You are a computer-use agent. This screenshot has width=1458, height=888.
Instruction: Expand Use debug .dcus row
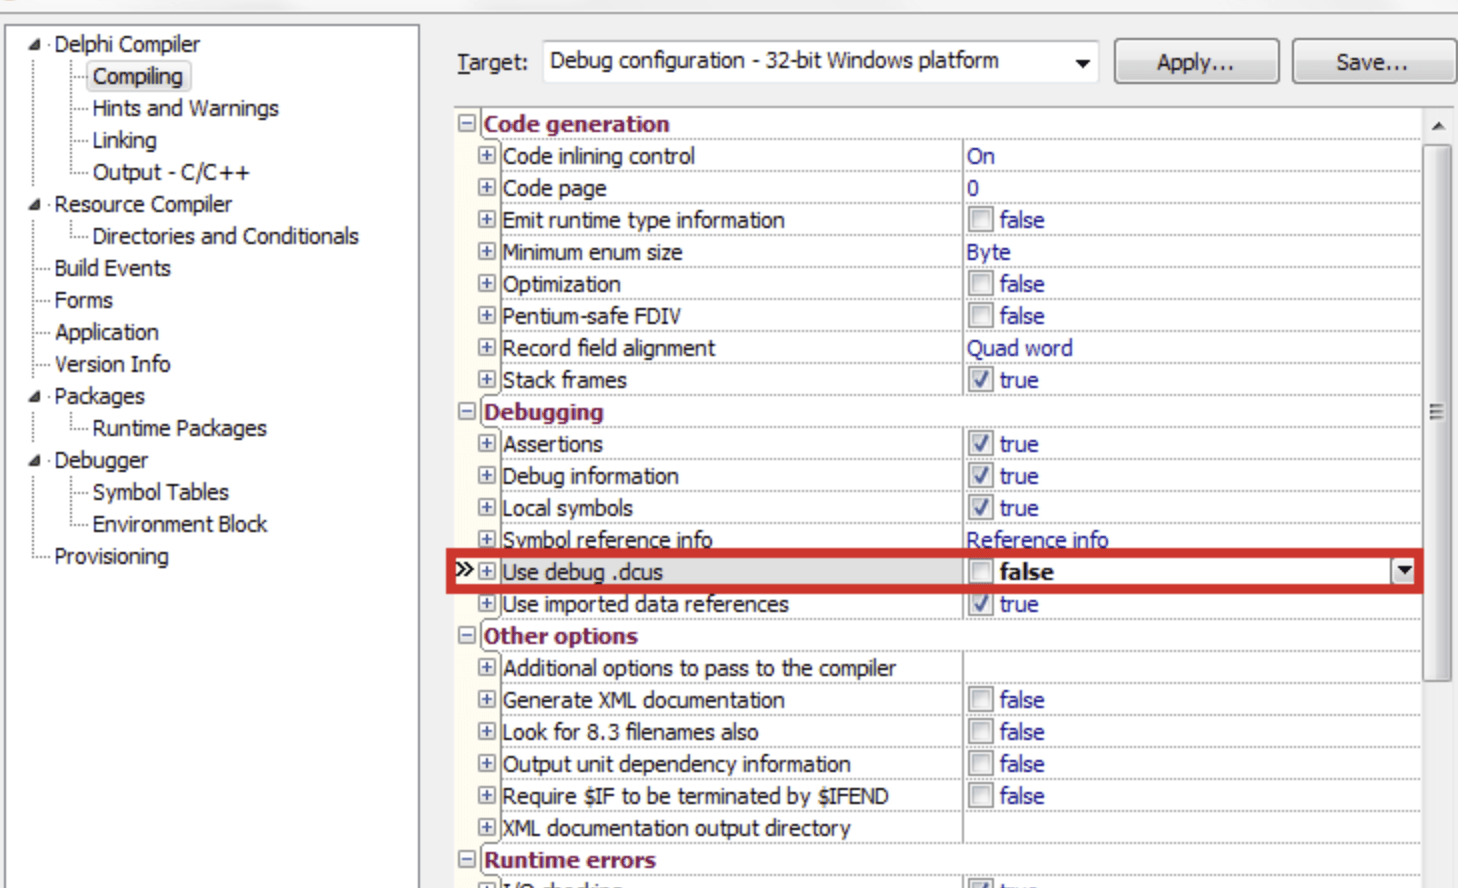coord(487,571)
